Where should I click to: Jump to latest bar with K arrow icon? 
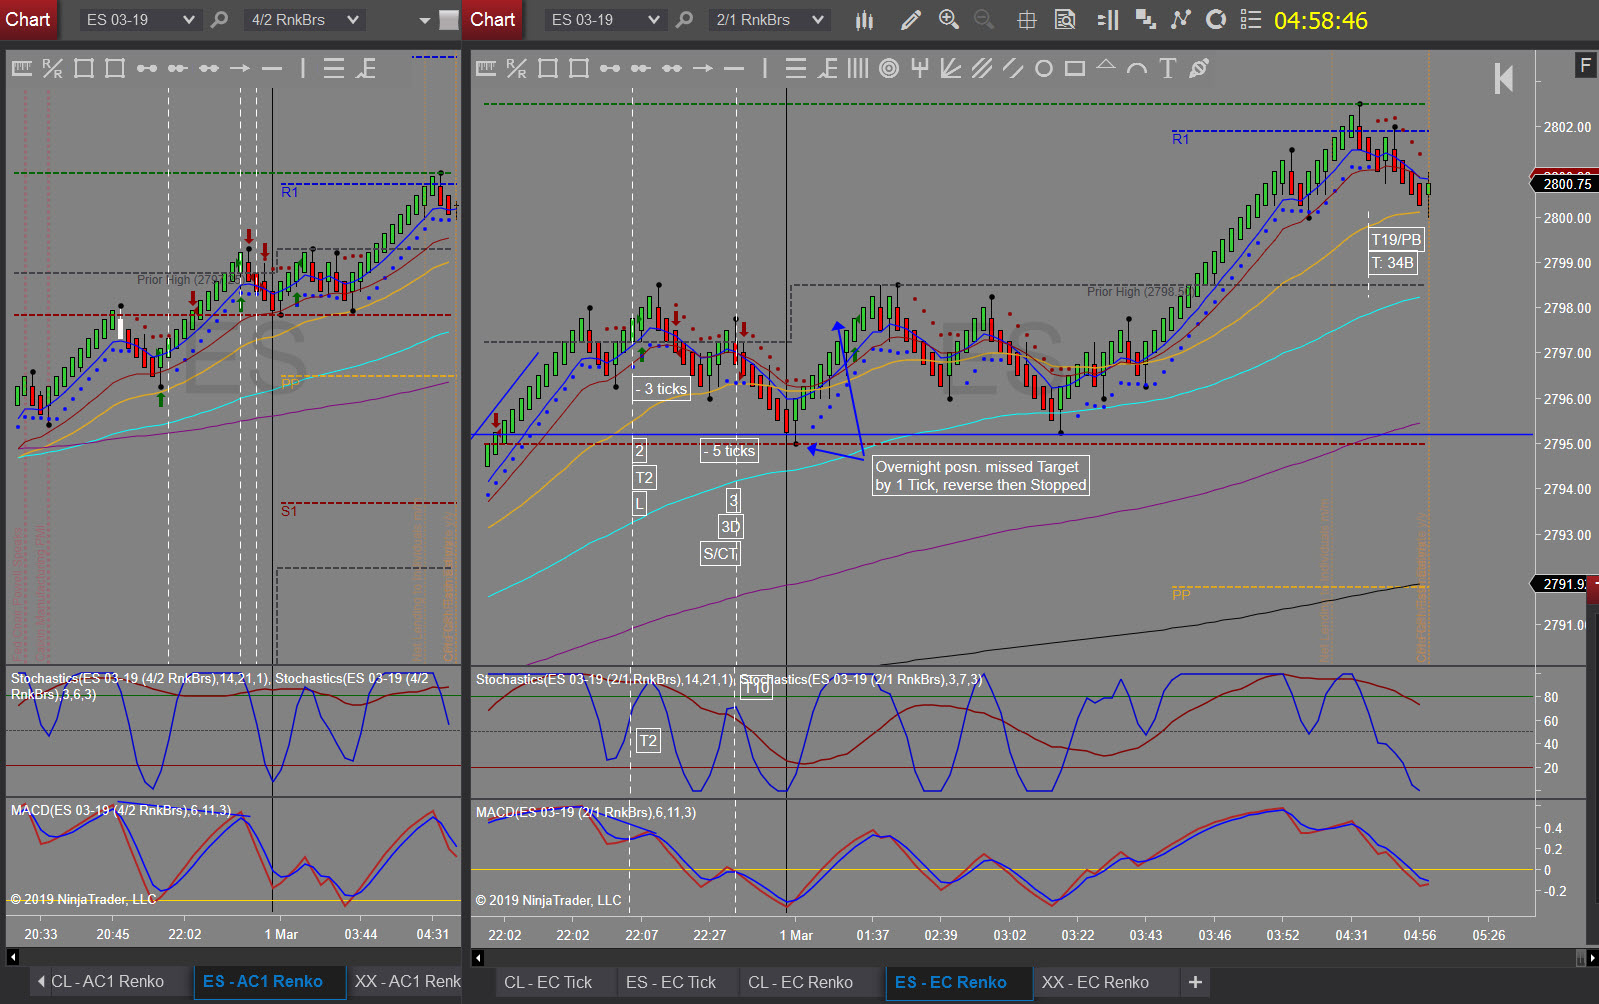[x=1504, y=78]
